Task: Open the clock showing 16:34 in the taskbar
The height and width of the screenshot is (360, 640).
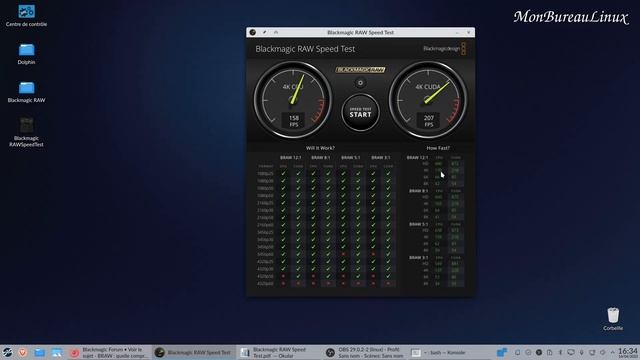Action: coord(628,353)
